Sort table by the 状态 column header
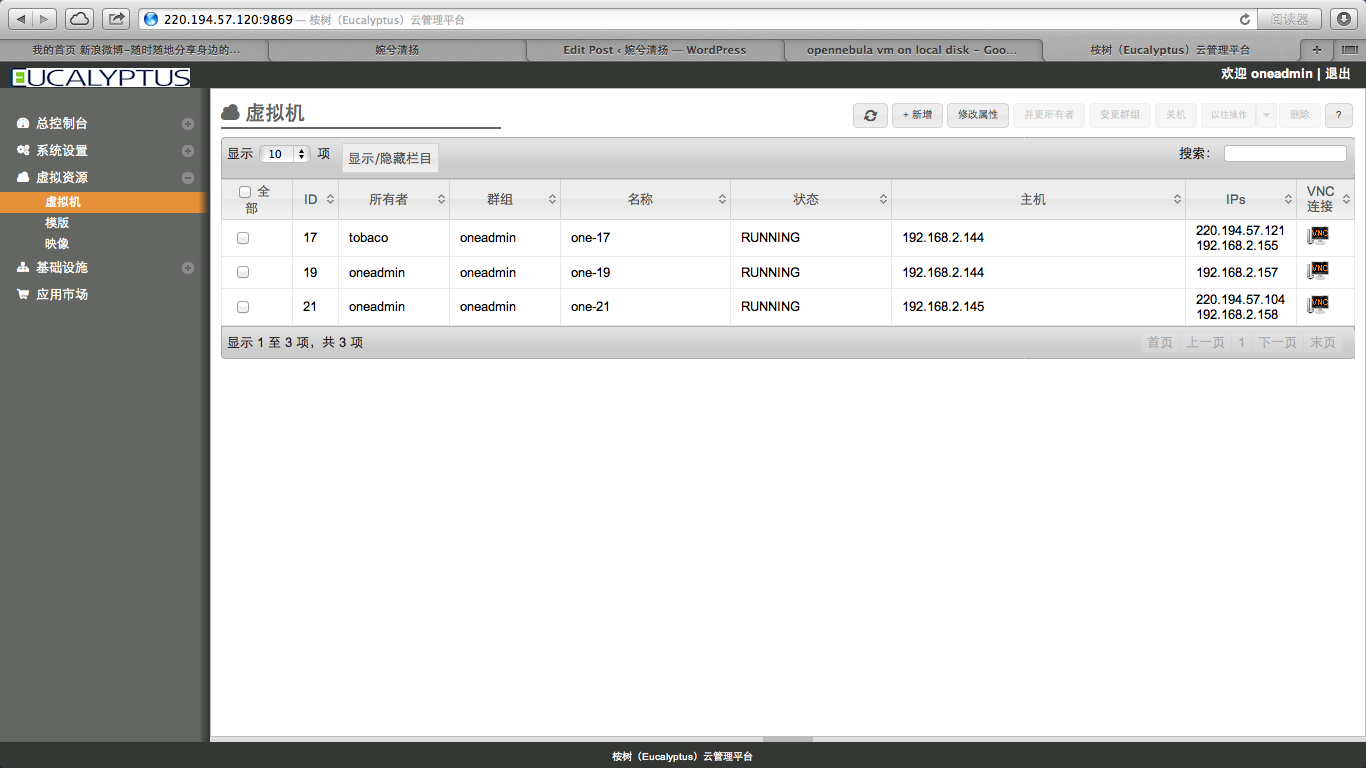 point(806,199)
